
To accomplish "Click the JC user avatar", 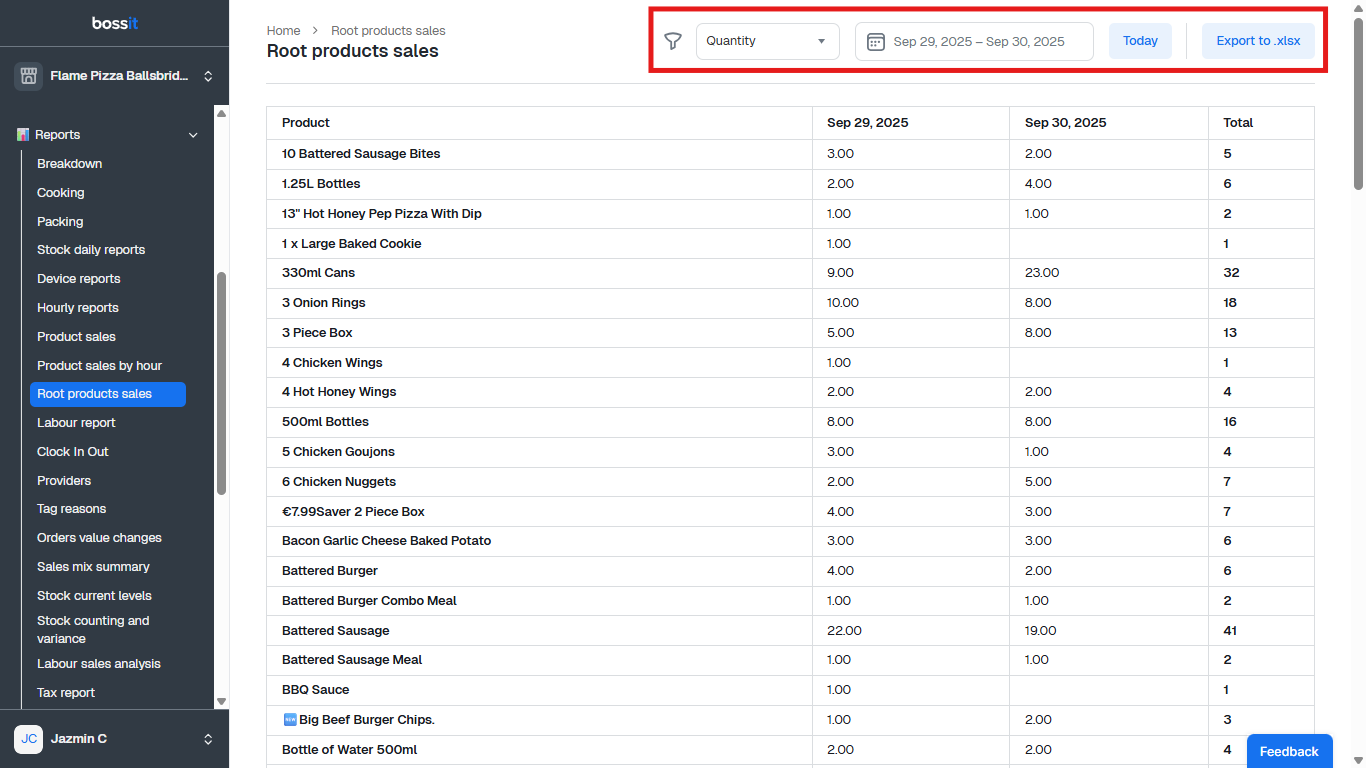I will 28,739.
